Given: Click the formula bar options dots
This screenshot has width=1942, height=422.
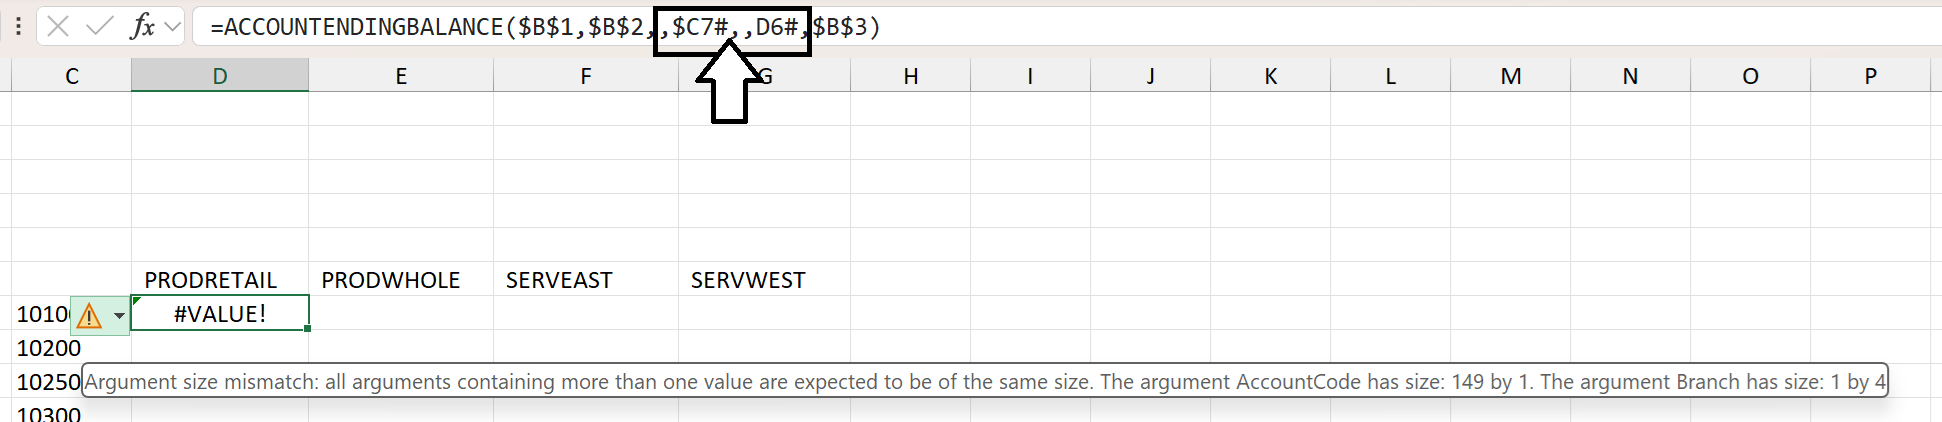Looking at the screenshot, I should (18, 27).
